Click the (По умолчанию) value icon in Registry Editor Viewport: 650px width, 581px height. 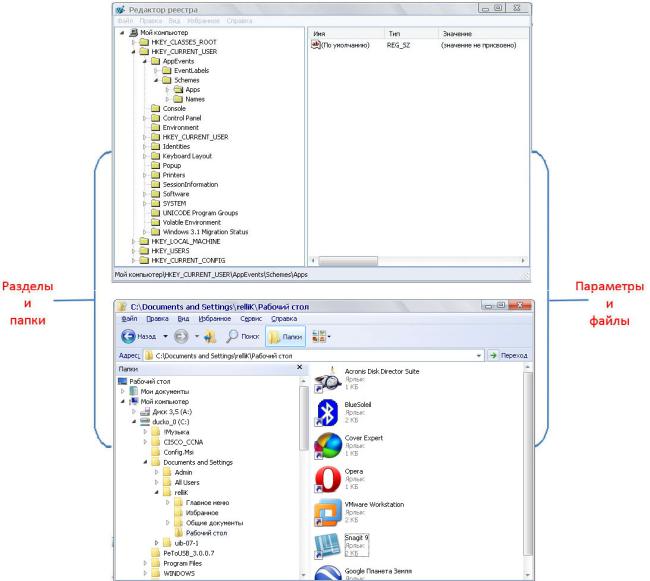tap(316, 45)
